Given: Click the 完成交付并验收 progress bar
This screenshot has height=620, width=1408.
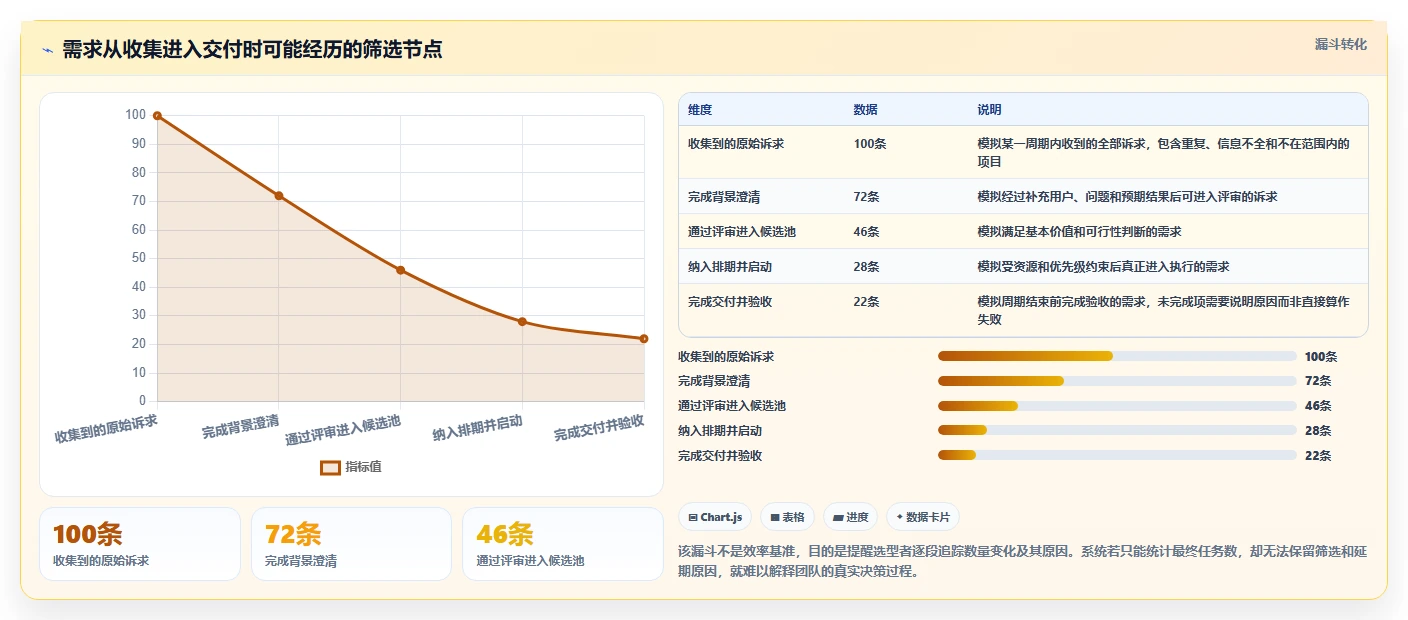Looking at the screenshot, I should pos(1117,455).
